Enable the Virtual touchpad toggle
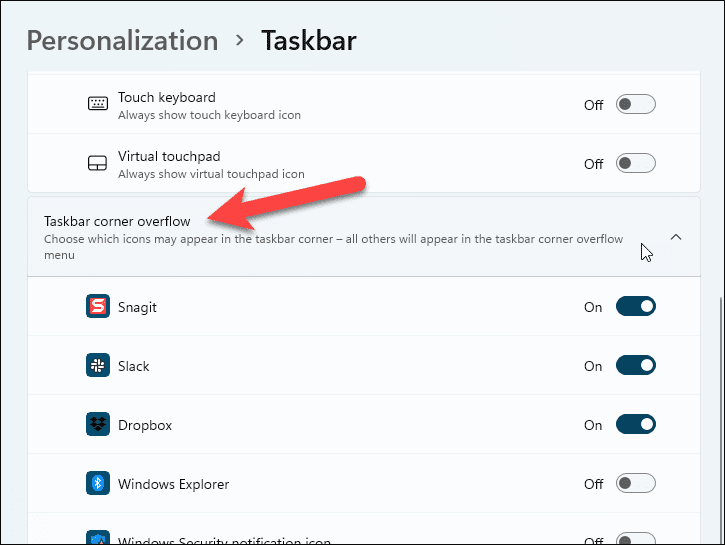Image resolution: width=725 pixels, height=545 pixels. click(x=635, y=163)
